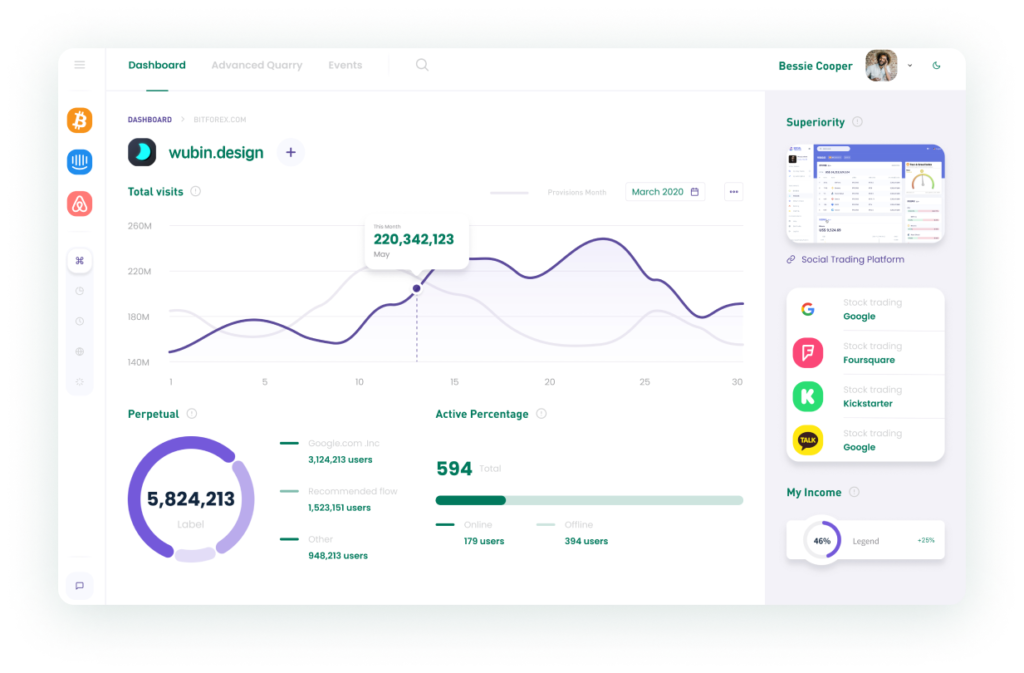This screenshot has height=673, width=1024.
Task: Click the data point marker on the chart
Action: 417,289
